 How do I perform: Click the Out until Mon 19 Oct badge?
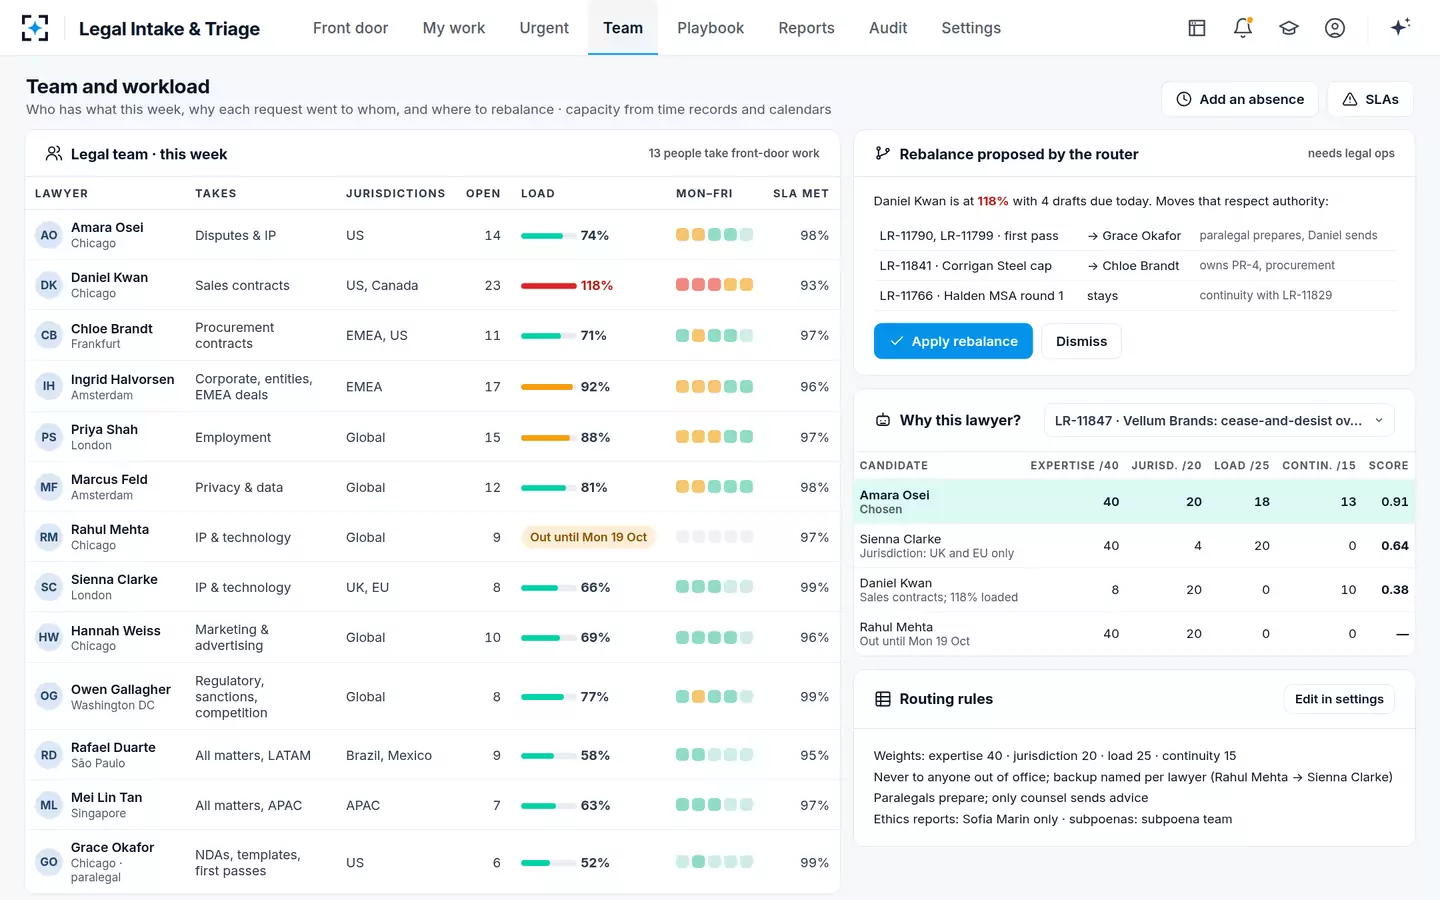point(588,537)
